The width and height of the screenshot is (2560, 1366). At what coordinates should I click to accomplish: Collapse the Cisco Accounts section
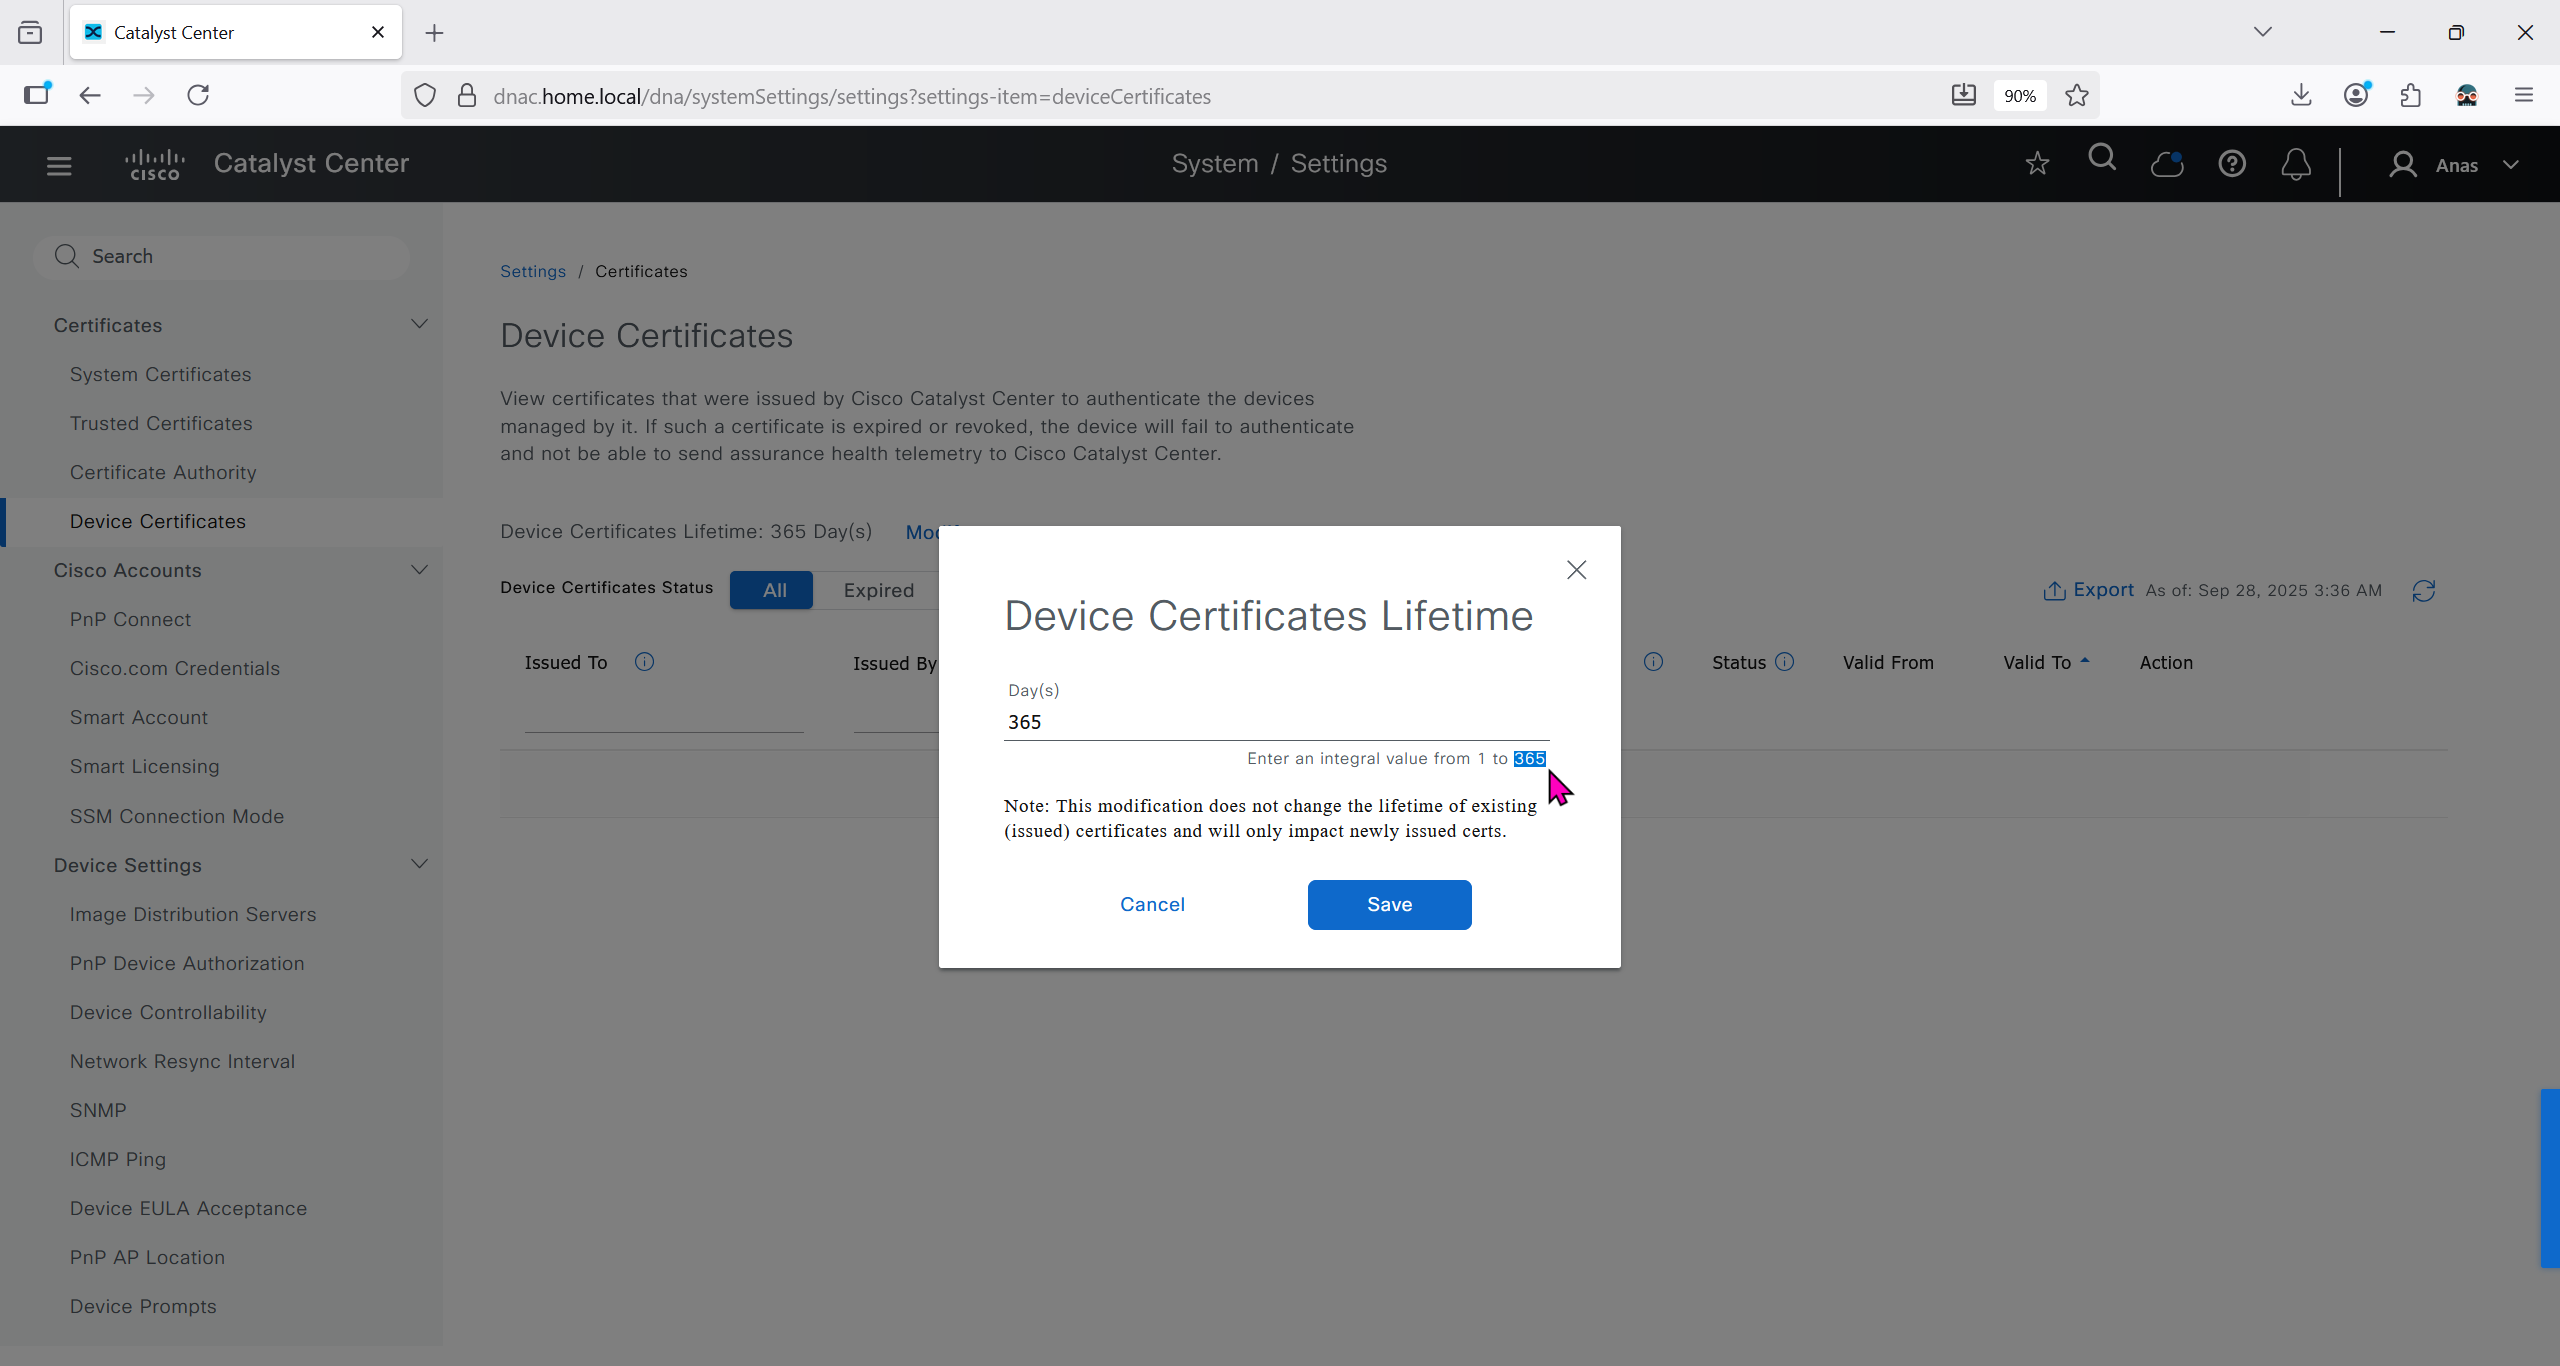(x=419, y=570)
